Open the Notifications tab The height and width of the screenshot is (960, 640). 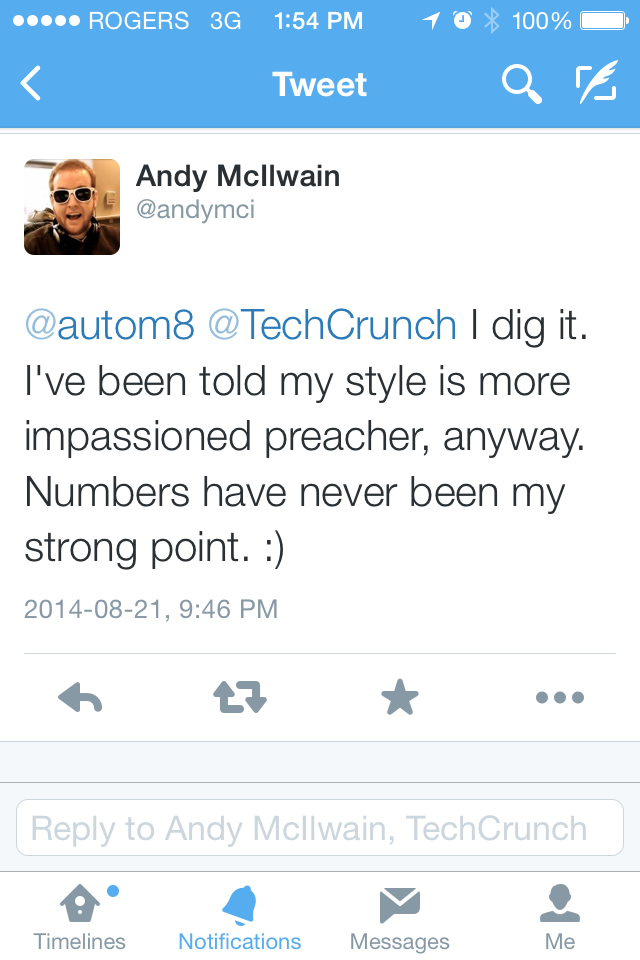240,918
